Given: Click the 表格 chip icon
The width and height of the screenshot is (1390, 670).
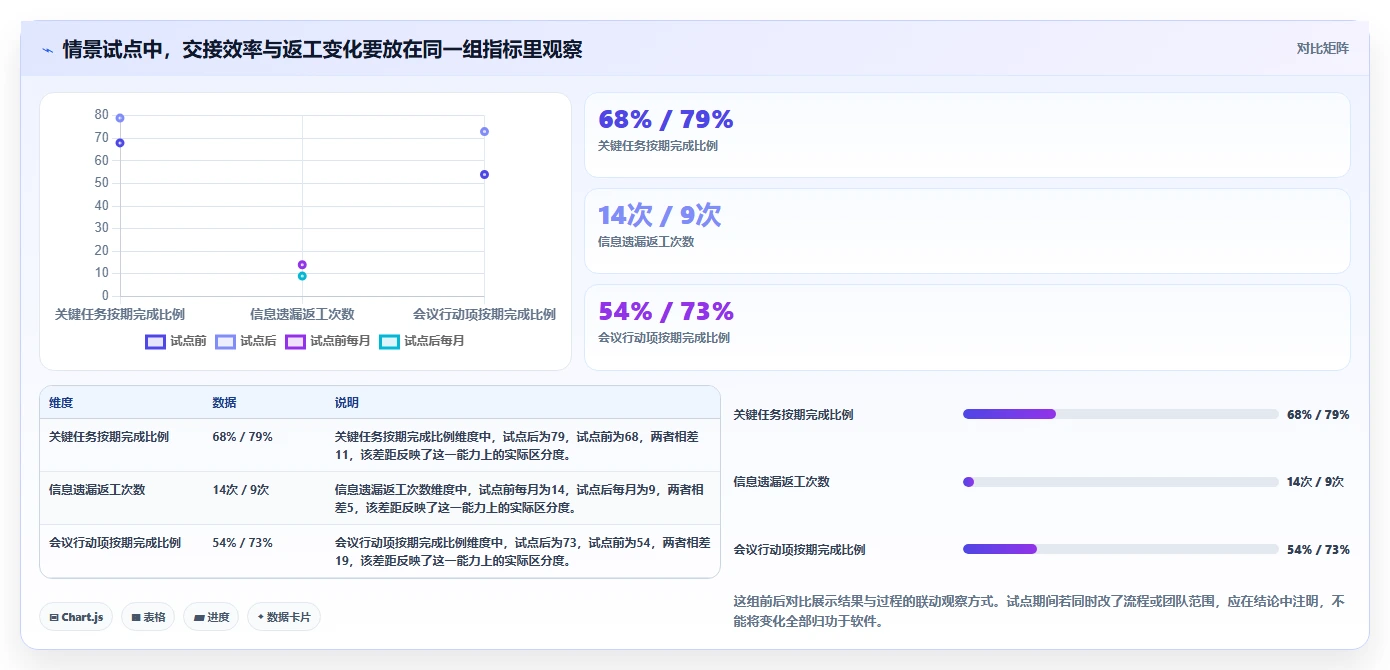Looking at the screenshot, I should tap(136, 618).
